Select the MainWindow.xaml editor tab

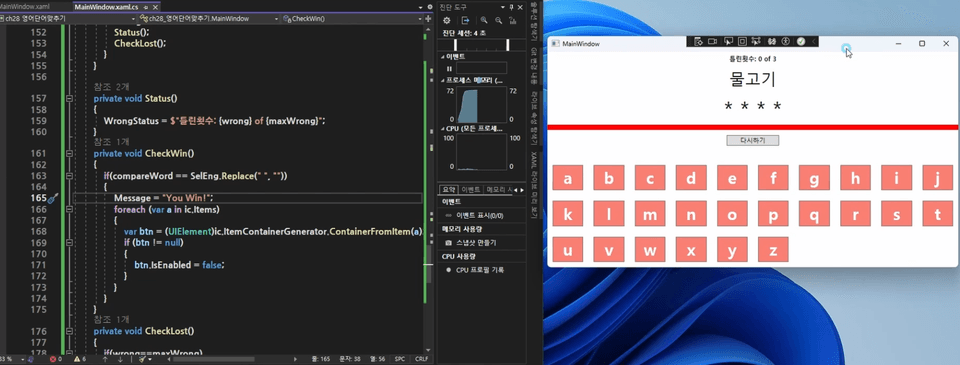click(x=24, y=7)
